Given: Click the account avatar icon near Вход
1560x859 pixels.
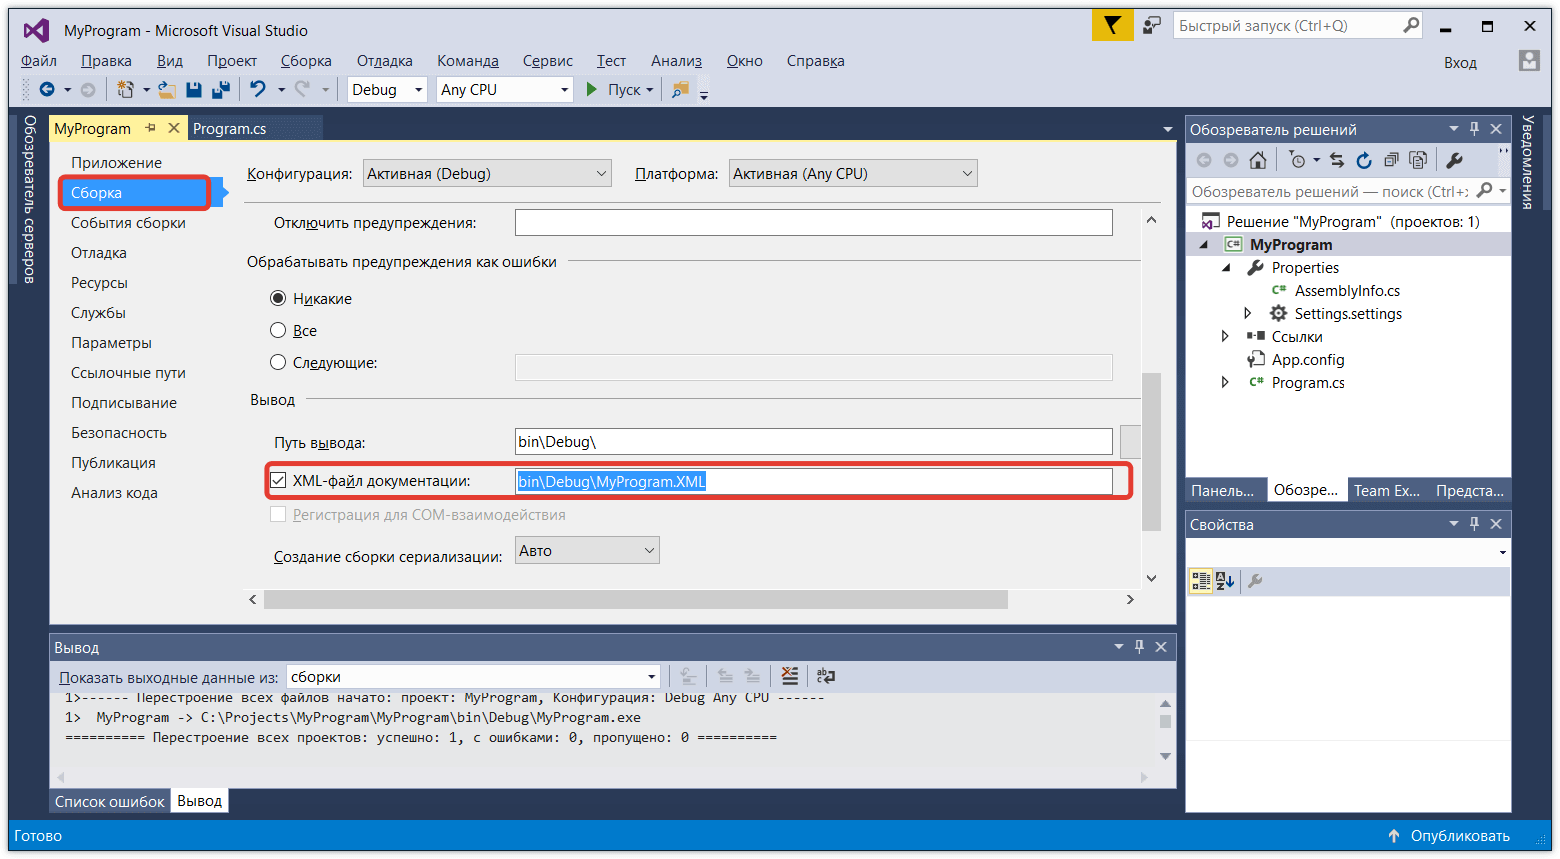Looking at the screenshot, I should (1529, 61).
